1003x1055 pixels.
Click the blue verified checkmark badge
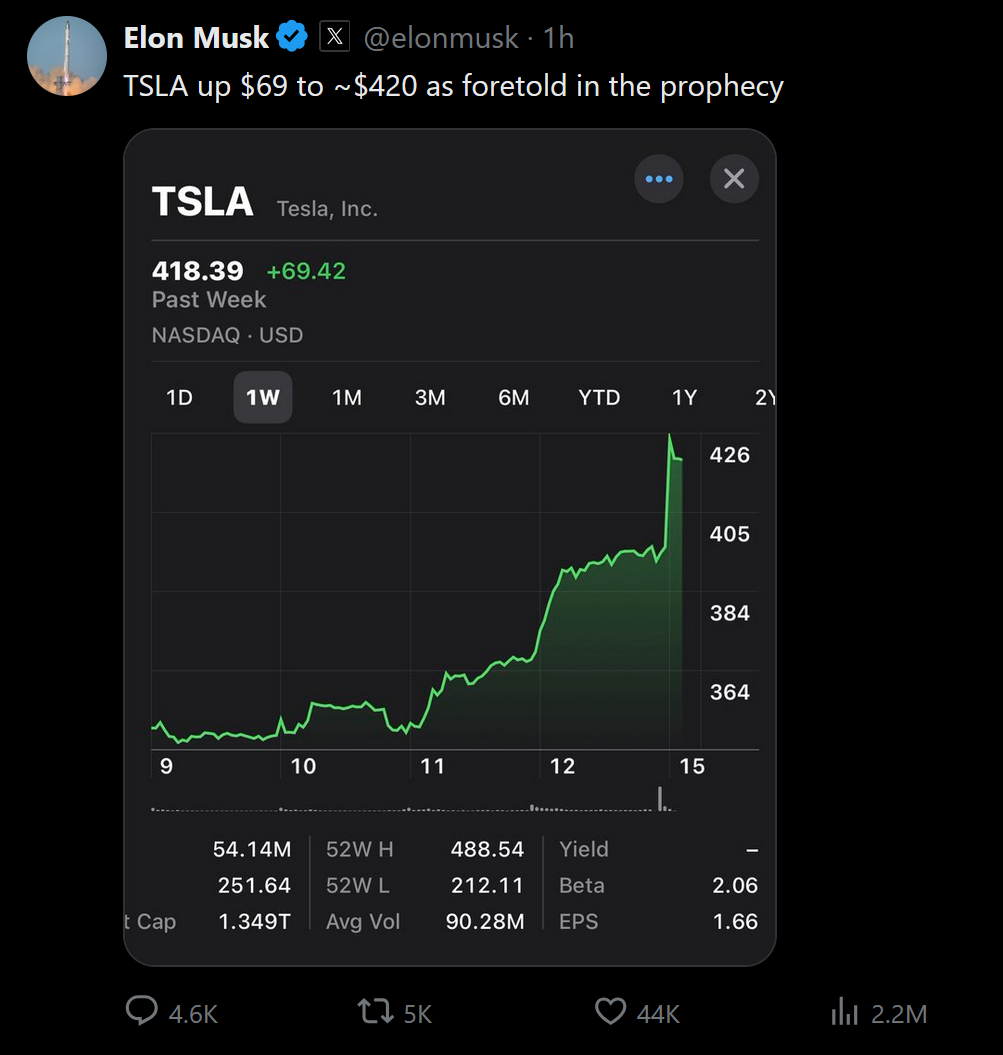(292, 38)
